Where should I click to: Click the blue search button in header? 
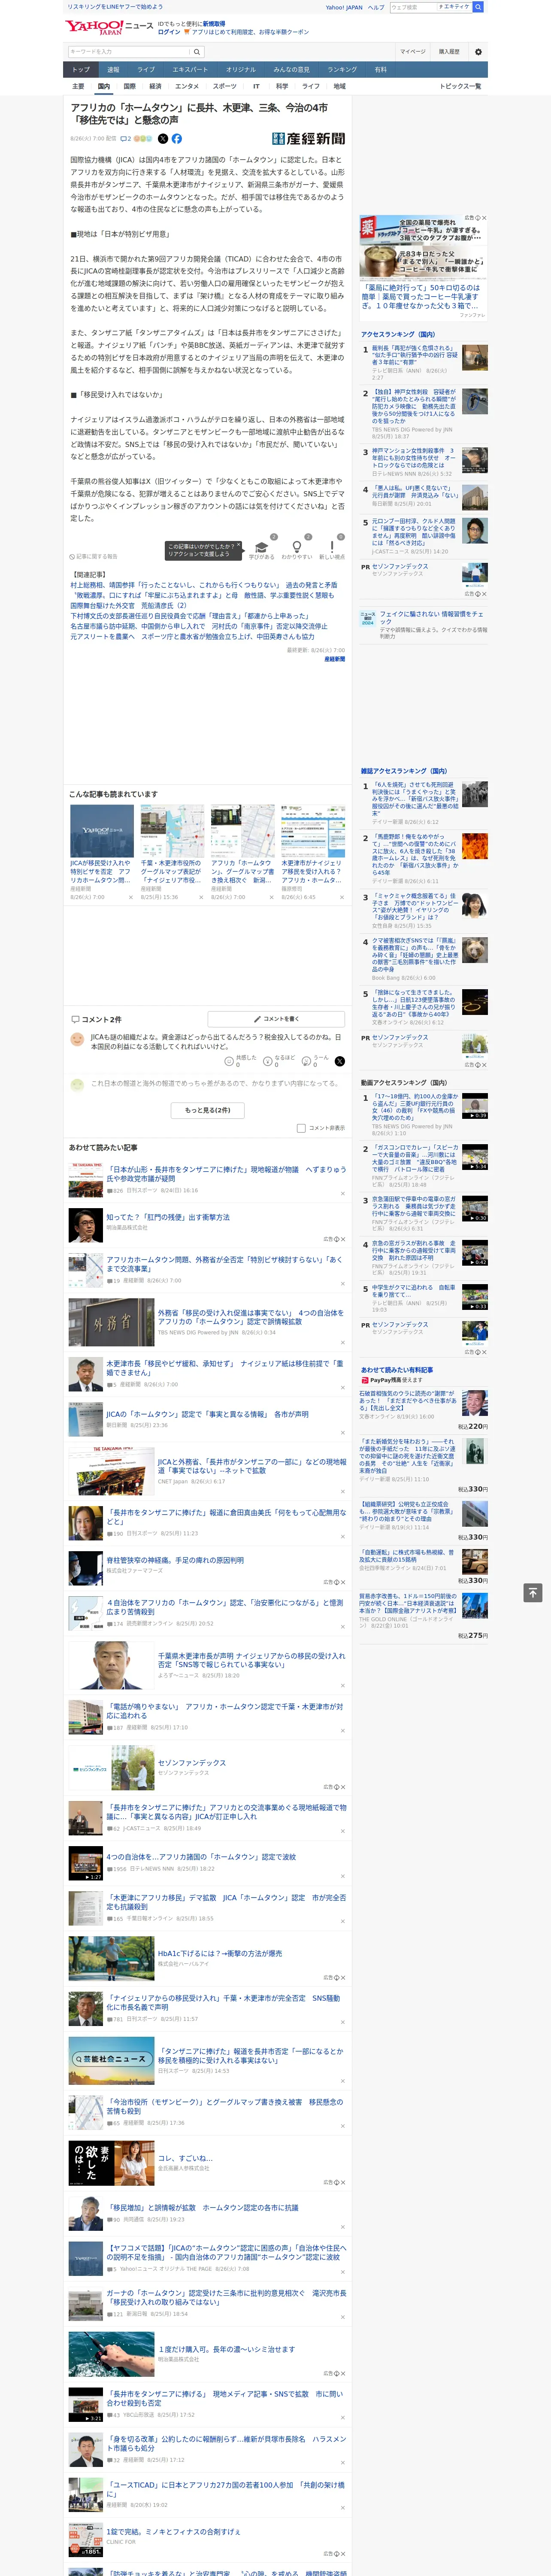(x=478, y=7)
